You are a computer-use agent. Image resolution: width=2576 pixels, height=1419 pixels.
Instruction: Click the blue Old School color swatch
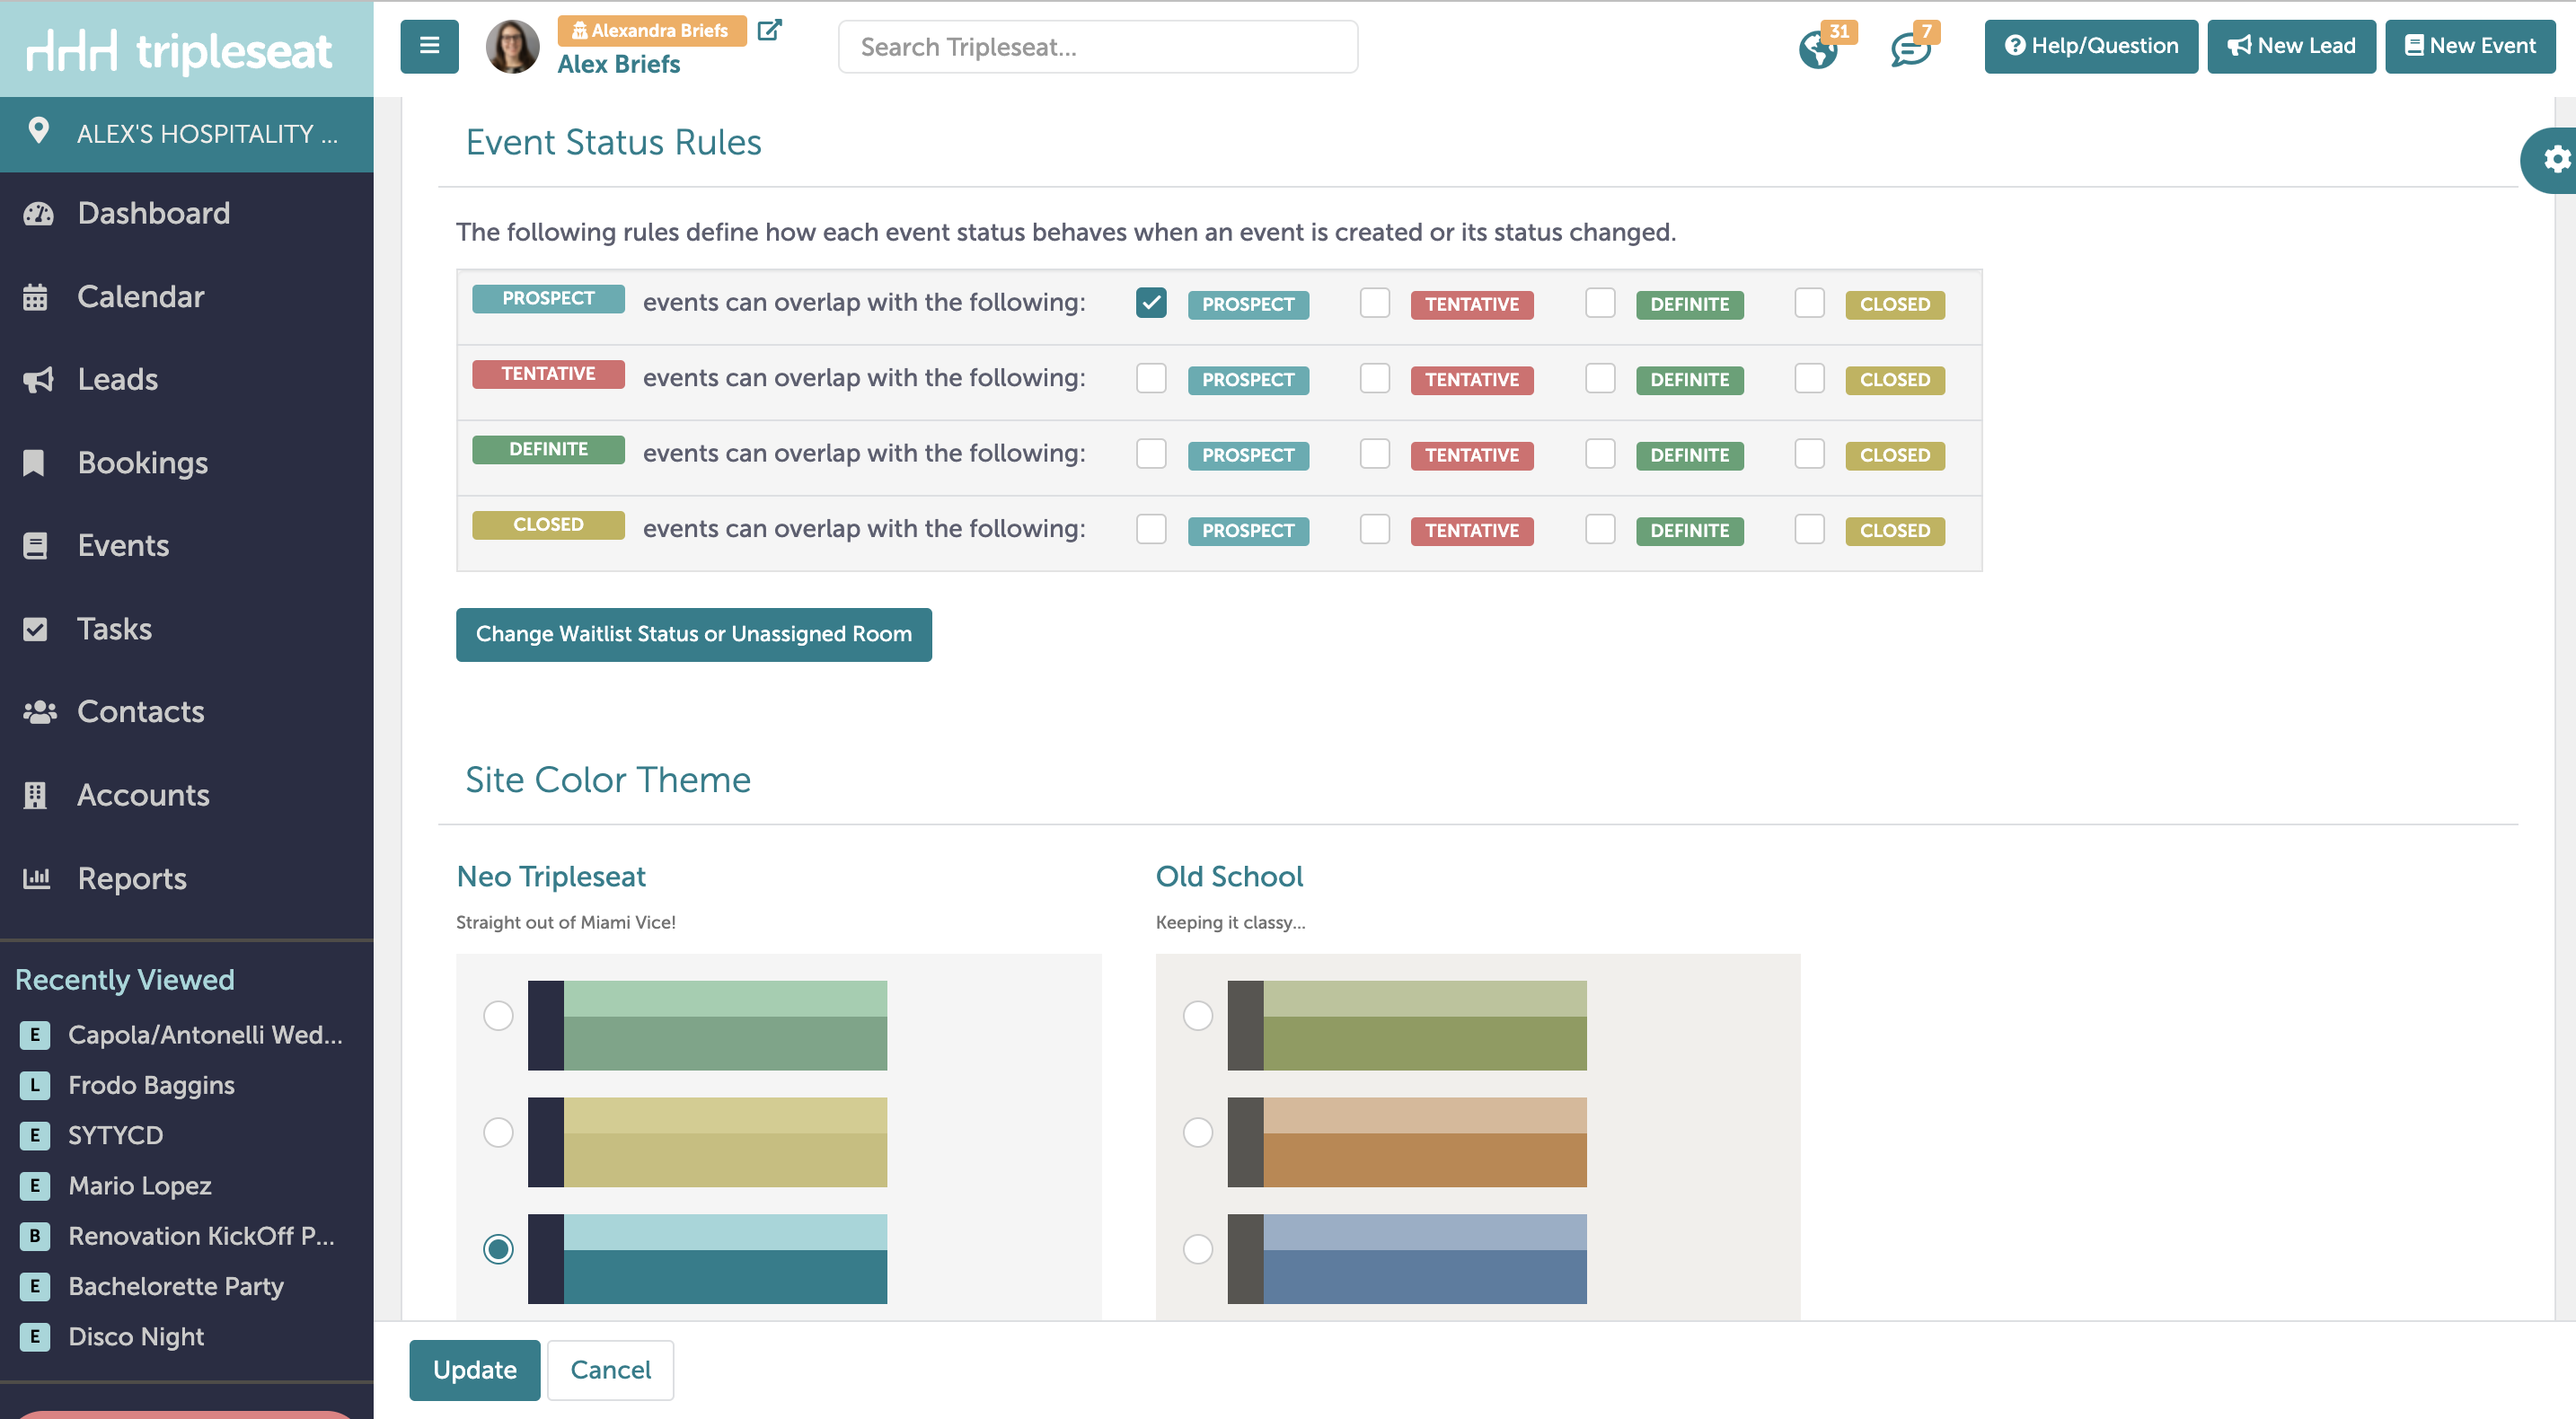1407,1259
